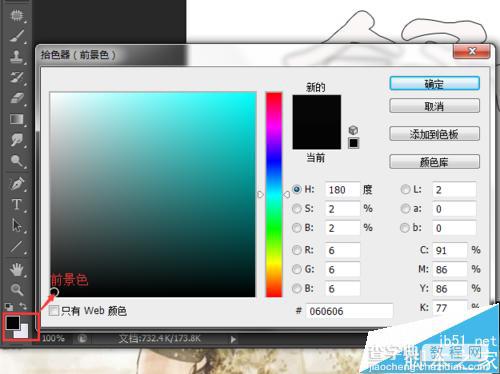
Task: Click default colors reset icon
Action: click(9, 307)
